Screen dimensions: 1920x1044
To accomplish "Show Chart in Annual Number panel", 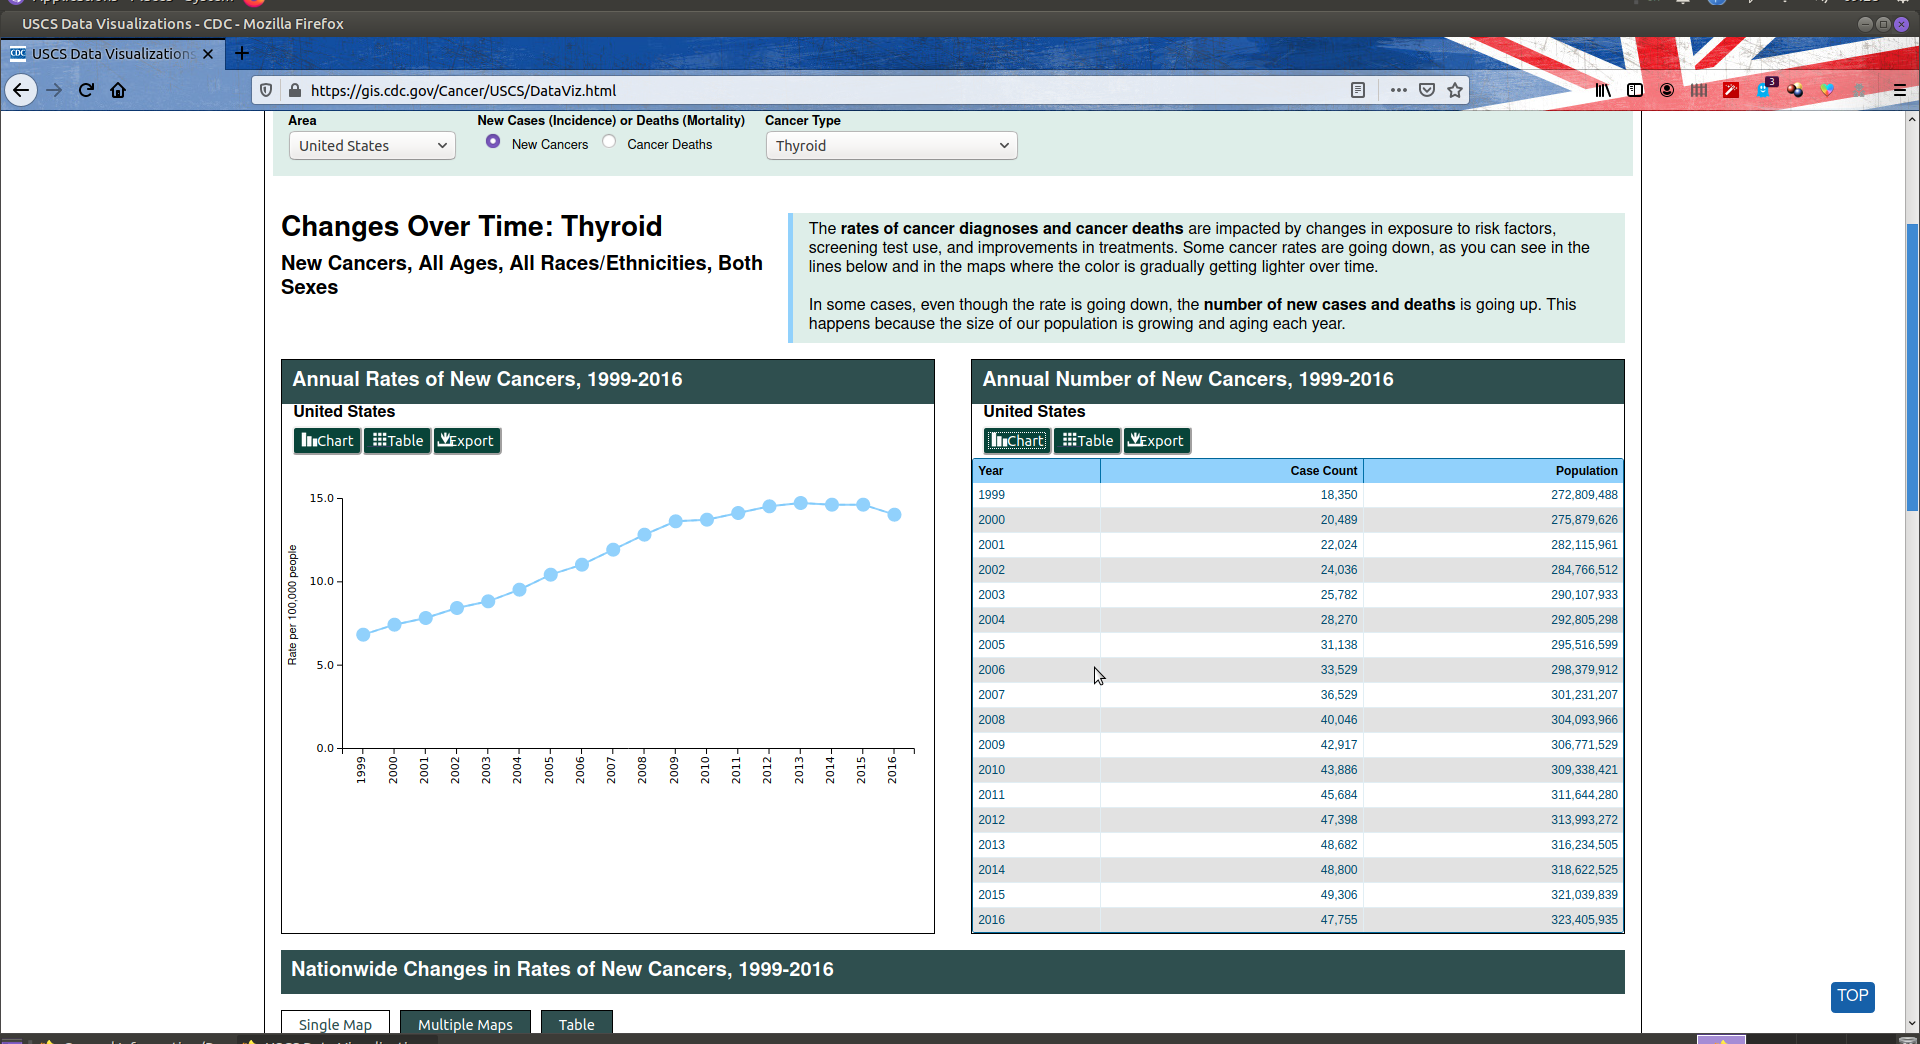I will [x=1017, y=441].
